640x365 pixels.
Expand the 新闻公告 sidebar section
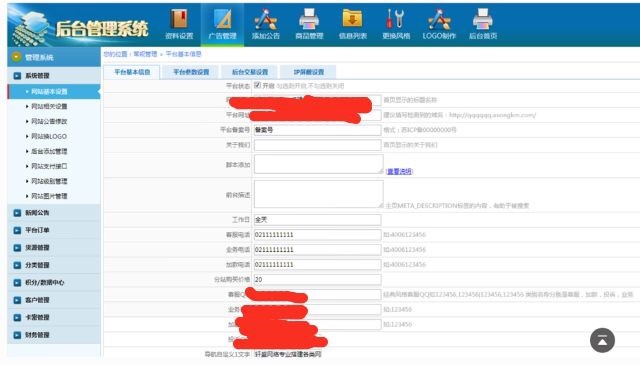click(x=54, y=213)
